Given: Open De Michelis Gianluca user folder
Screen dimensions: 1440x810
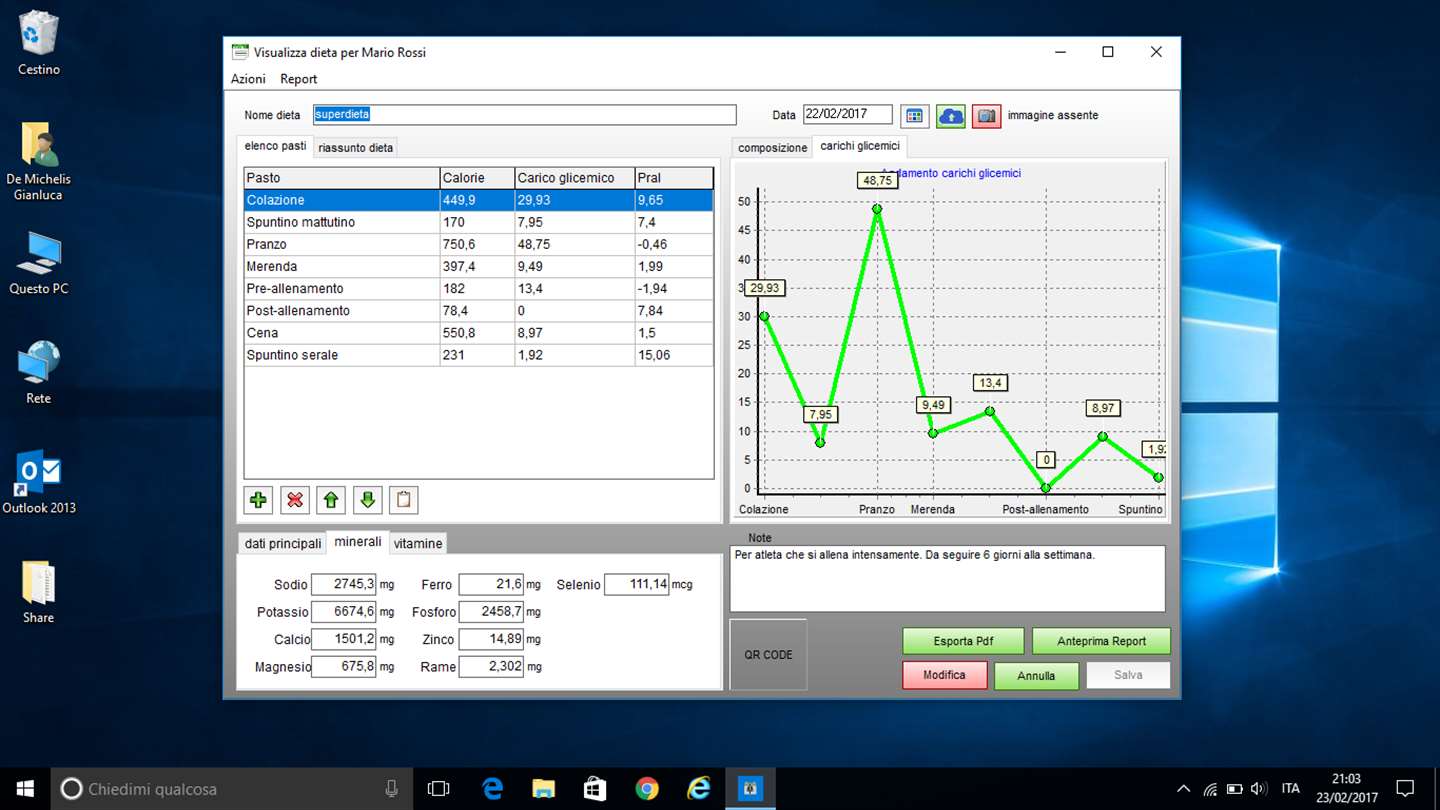Looking at the screenshot, I should [x=39, y=160].
